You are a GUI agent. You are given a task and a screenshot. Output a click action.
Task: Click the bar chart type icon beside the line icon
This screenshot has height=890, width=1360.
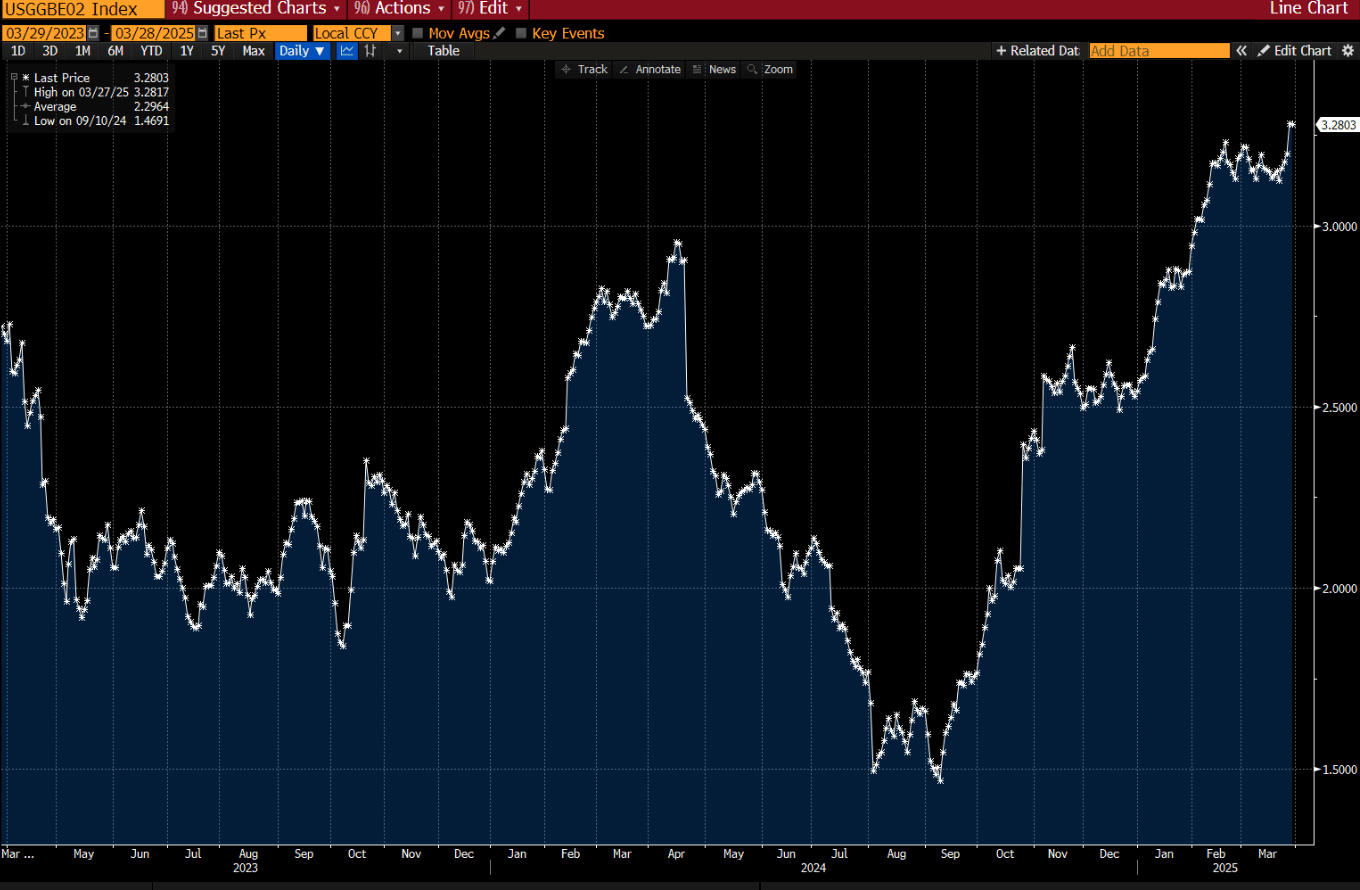pyautogui.click(x=369, y=51)
